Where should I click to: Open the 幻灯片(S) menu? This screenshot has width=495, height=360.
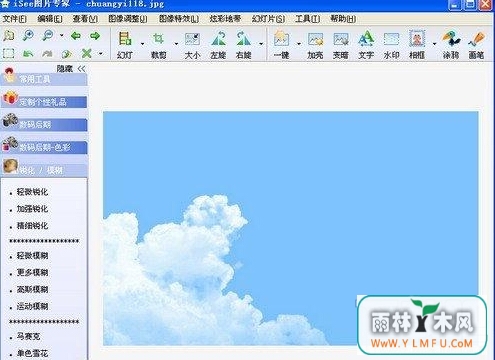point(268,19)
